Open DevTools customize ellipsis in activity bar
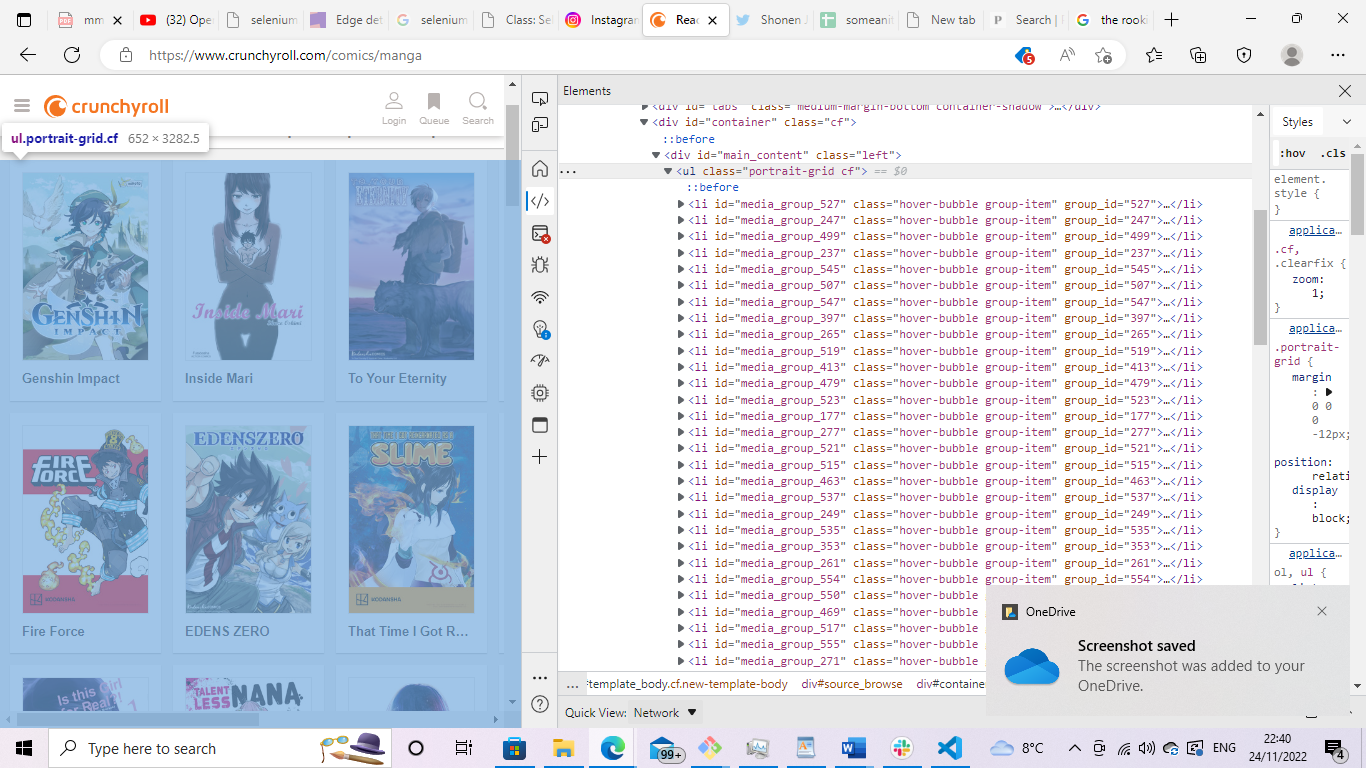This screenshot has height=768, width=1366. point(540,678)
